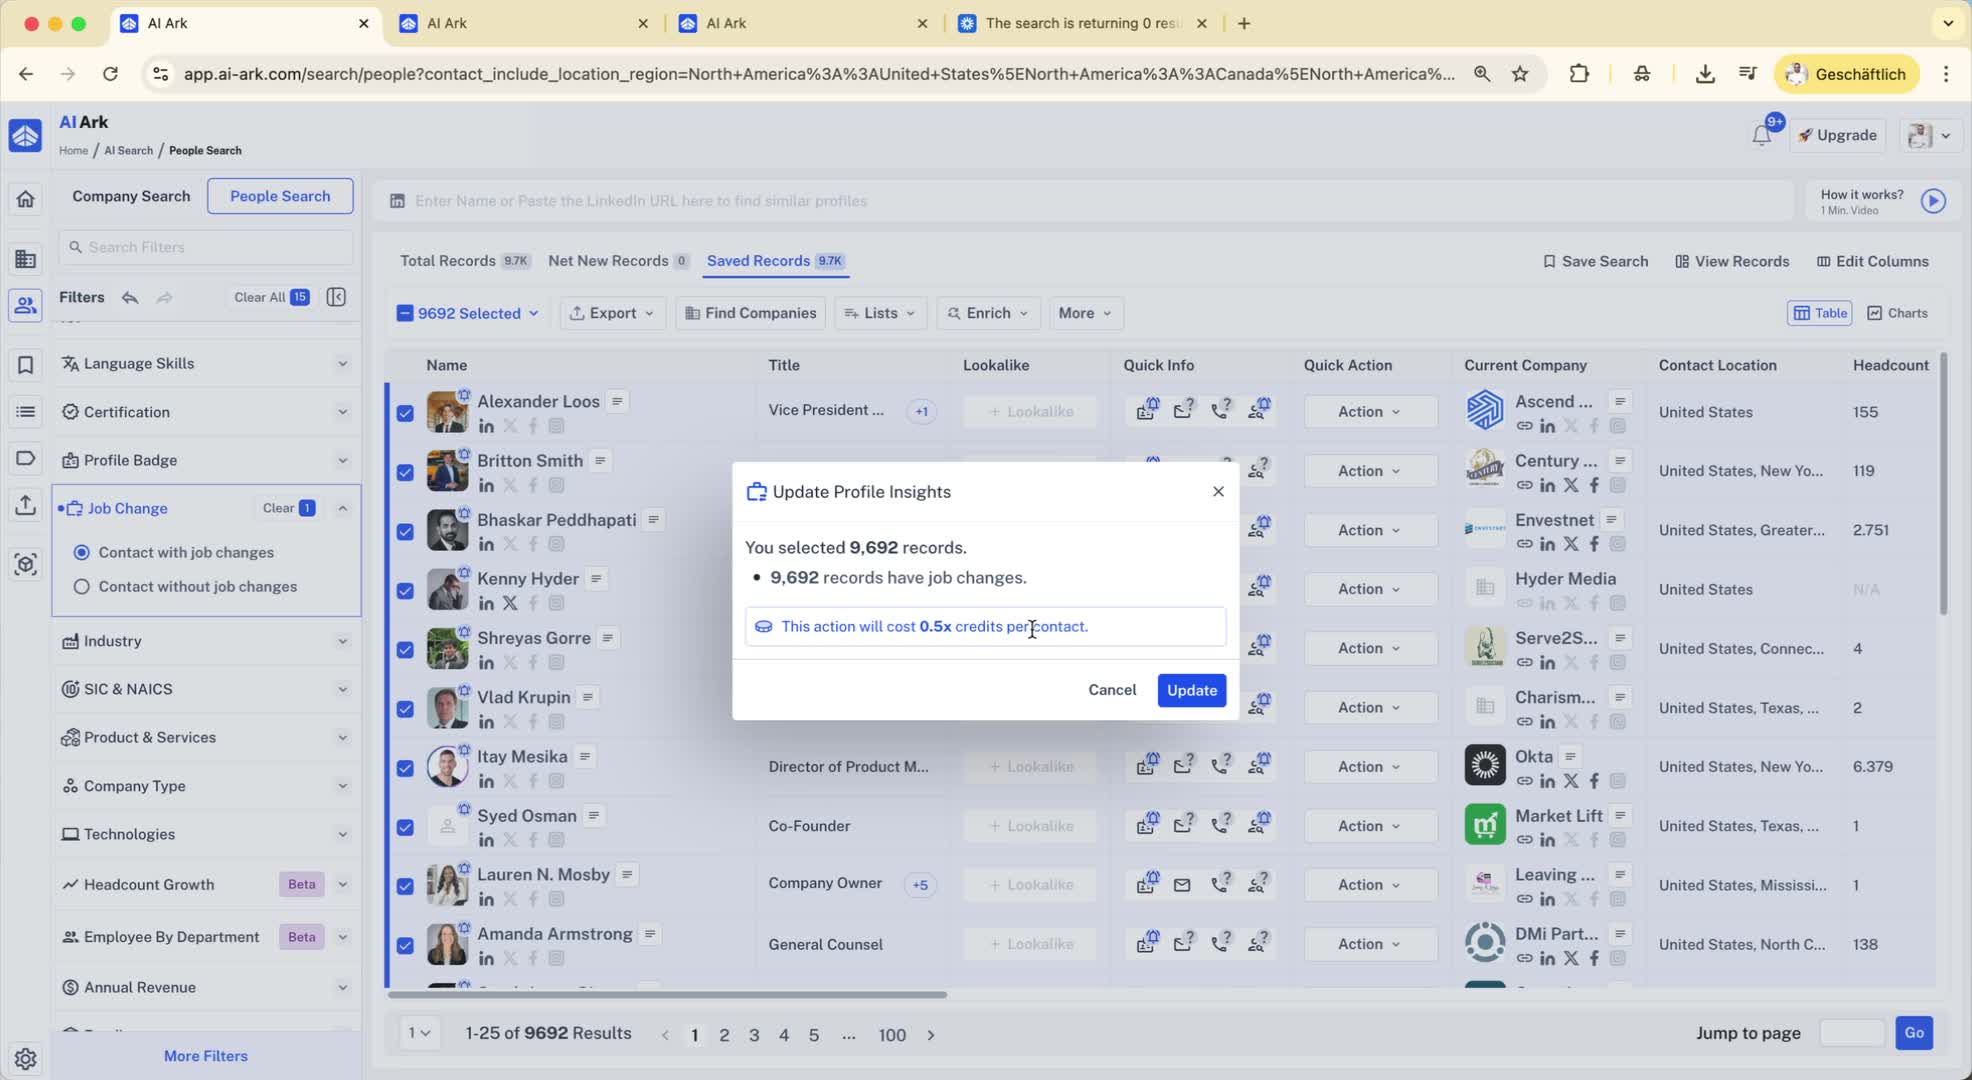The image size is (1972, 1080).
Task: Open the Action dropdown for Okta row
Action: [1368, 767]
